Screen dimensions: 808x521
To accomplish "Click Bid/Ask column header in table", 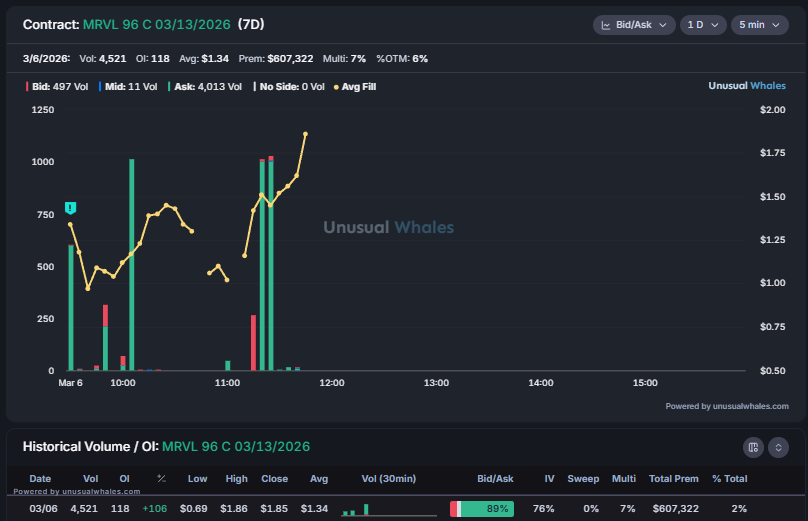I will point(495,478).
